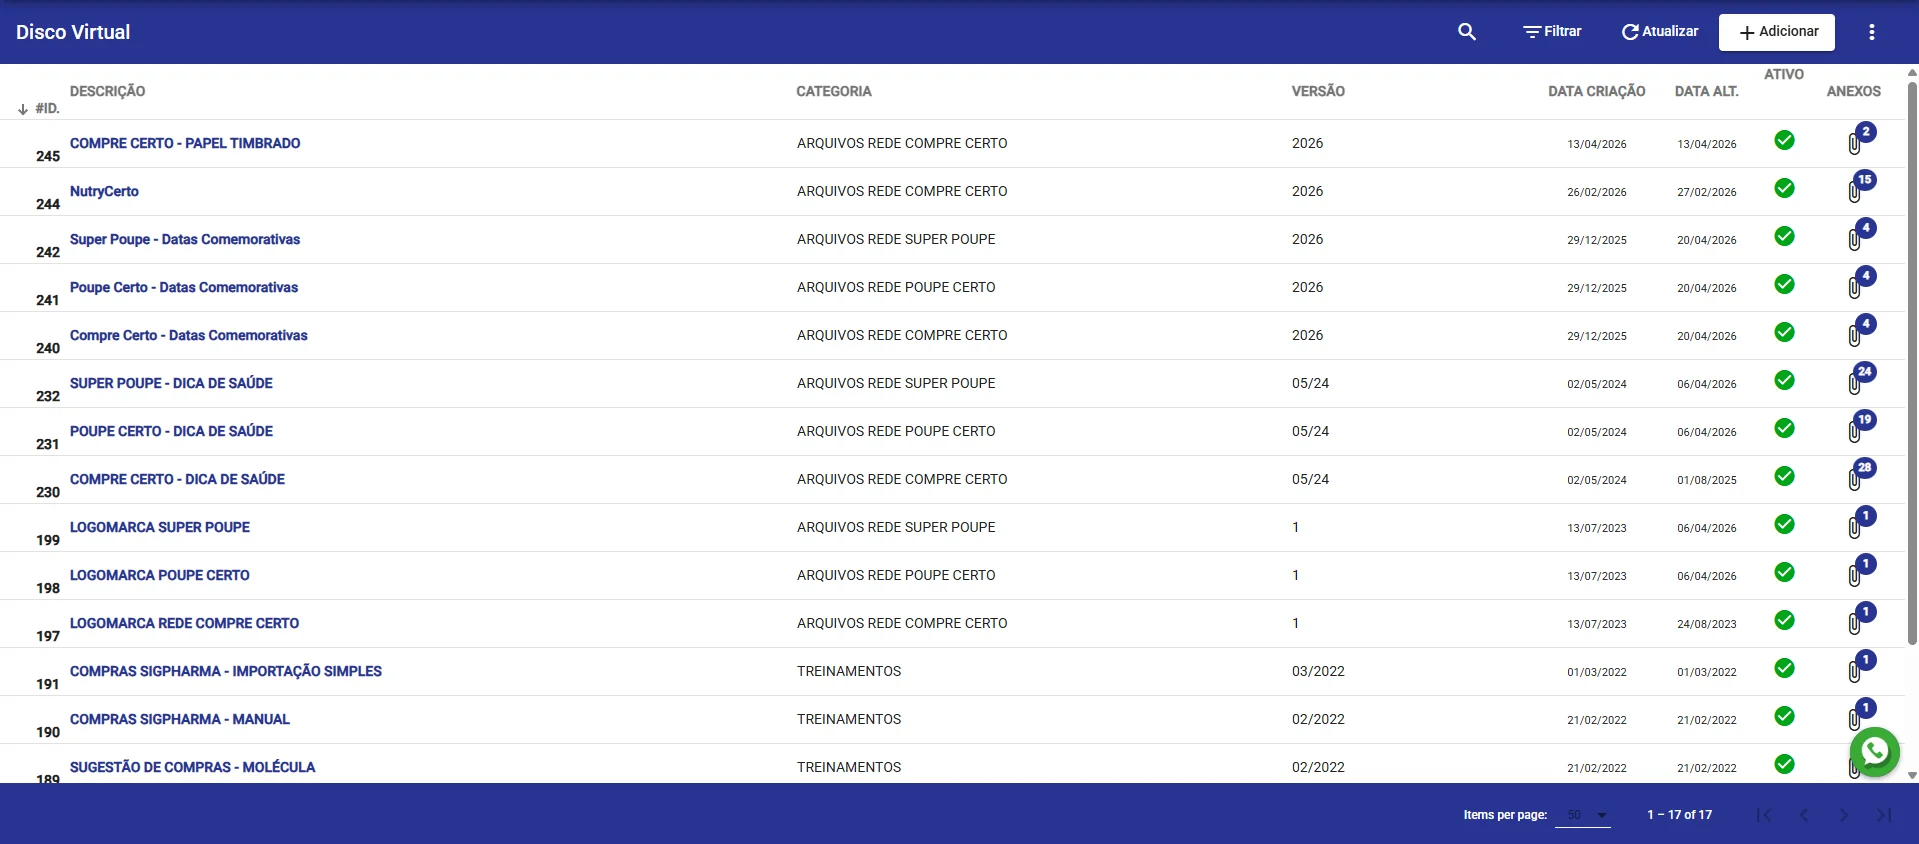
Task: Open attachments for Poupe Certo - Datas Comemorativas
Action: click(1861, 283)
